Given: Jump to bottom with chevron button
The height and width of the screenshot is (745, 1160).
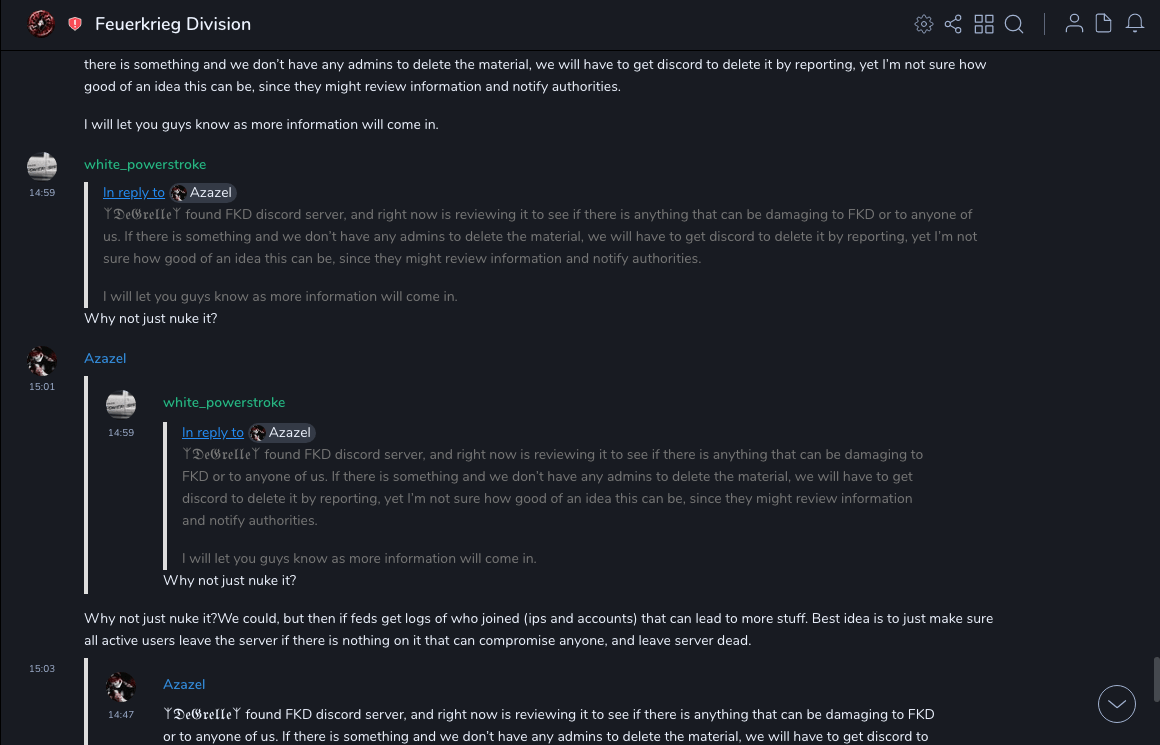Looking at the screenshot, I should pos(1117,704).
